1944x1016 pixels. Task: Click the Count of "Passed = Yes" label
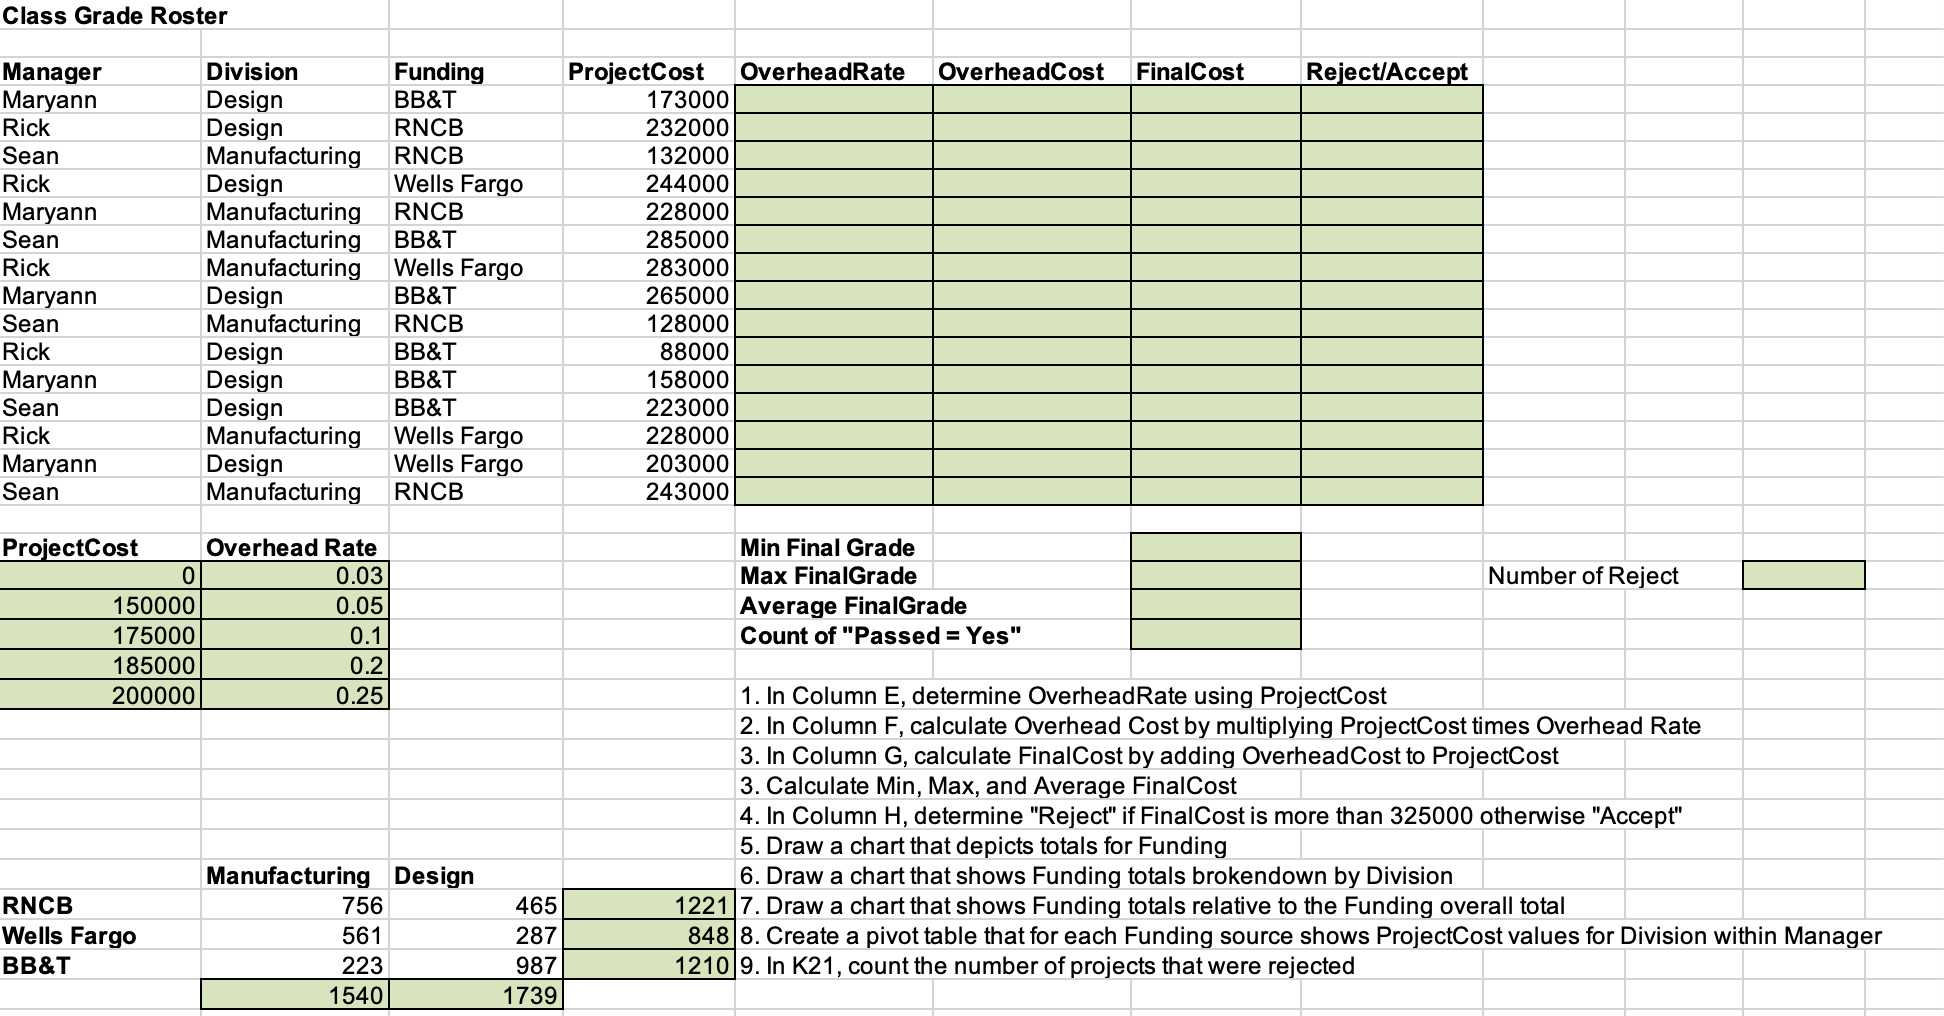point(880,636)
